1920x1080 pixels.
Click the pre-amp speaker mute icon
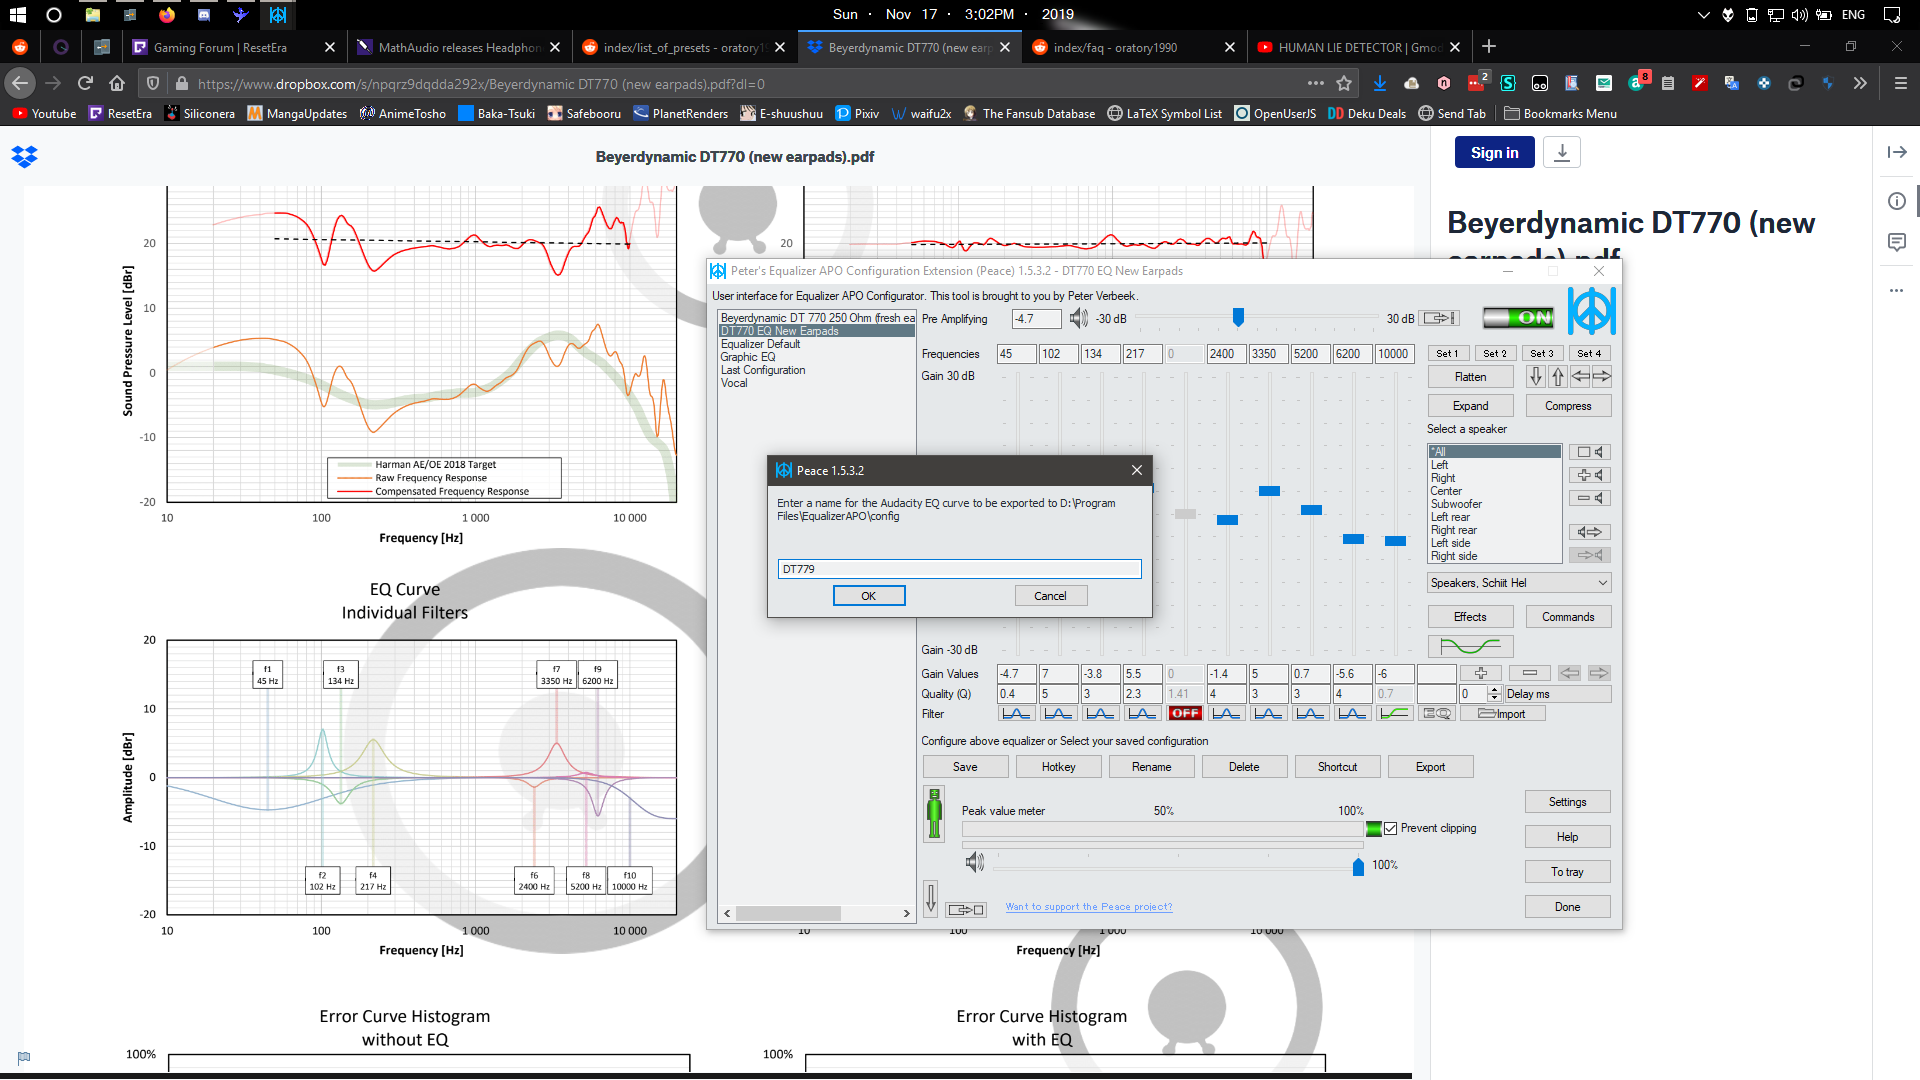coord(1078,318)
